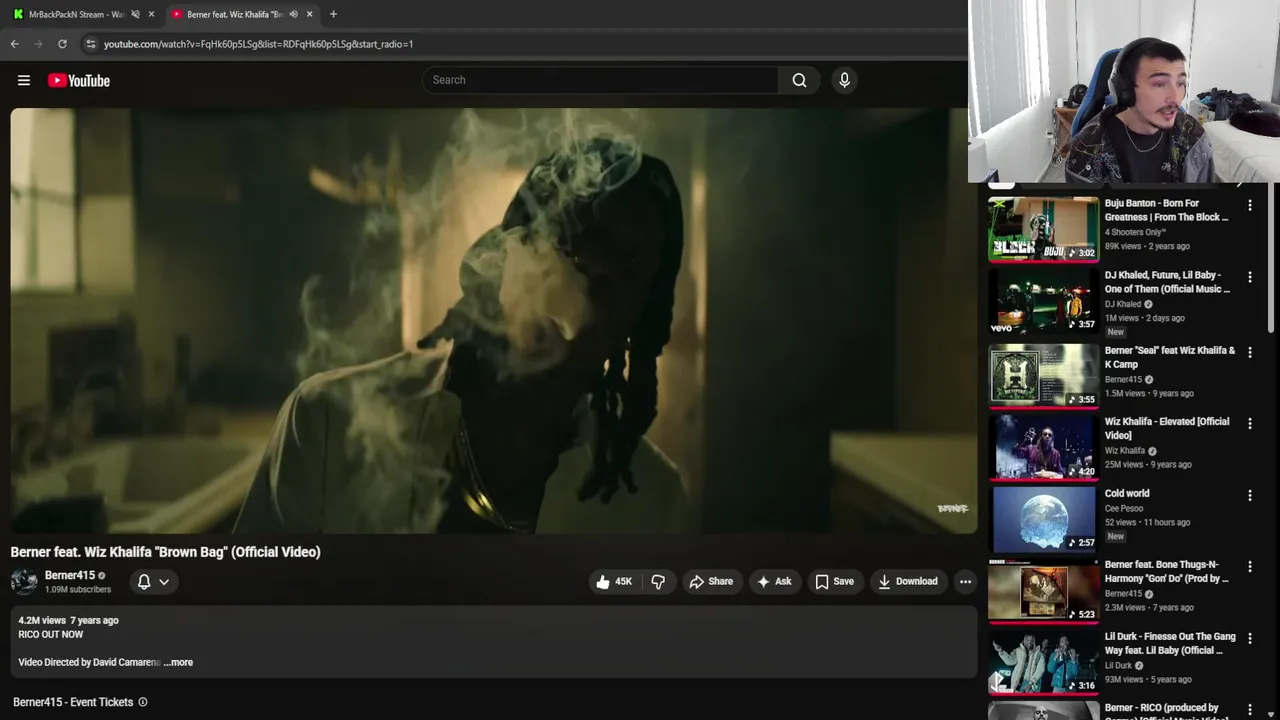This screenshot has width=1280, height=720.
Task: Go to the YouTube home logo
Action: pos(79,80)
